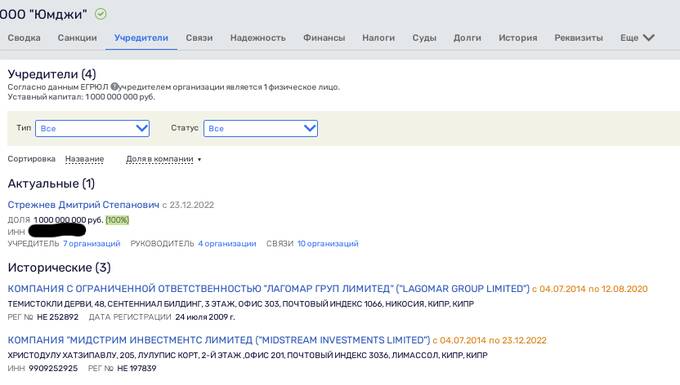
Task: Open the Налоги tab
Action: tap(378, 38)
